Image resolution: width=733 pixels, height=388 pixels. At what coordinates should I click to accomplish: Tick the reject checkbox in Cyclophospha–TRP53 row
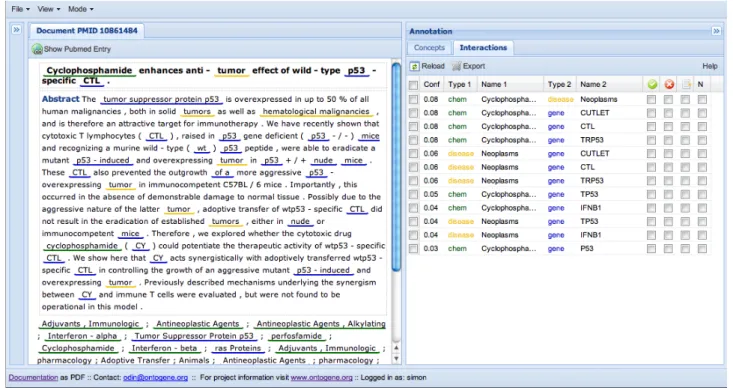point(668,140)
